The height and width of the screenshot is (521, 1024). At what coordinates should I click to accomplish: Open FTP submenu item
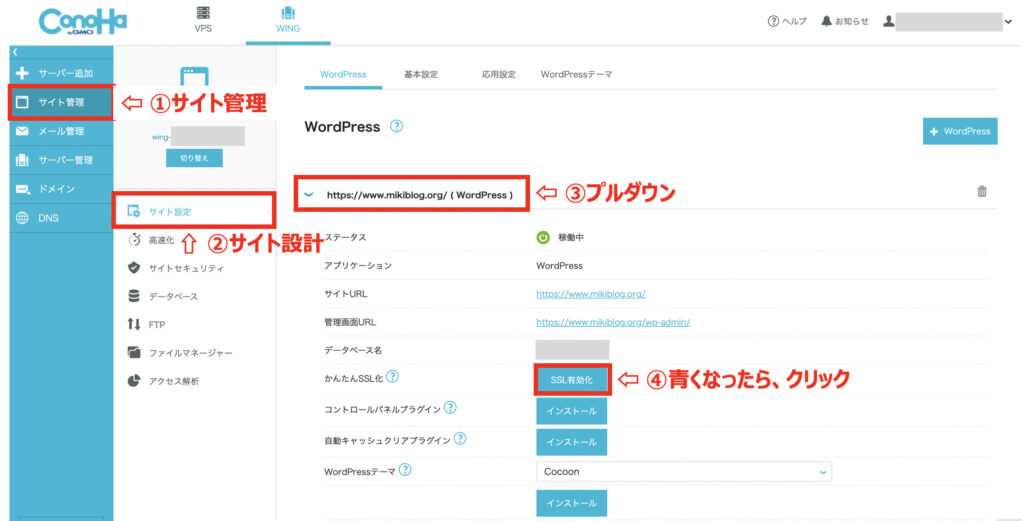point(146,324)
